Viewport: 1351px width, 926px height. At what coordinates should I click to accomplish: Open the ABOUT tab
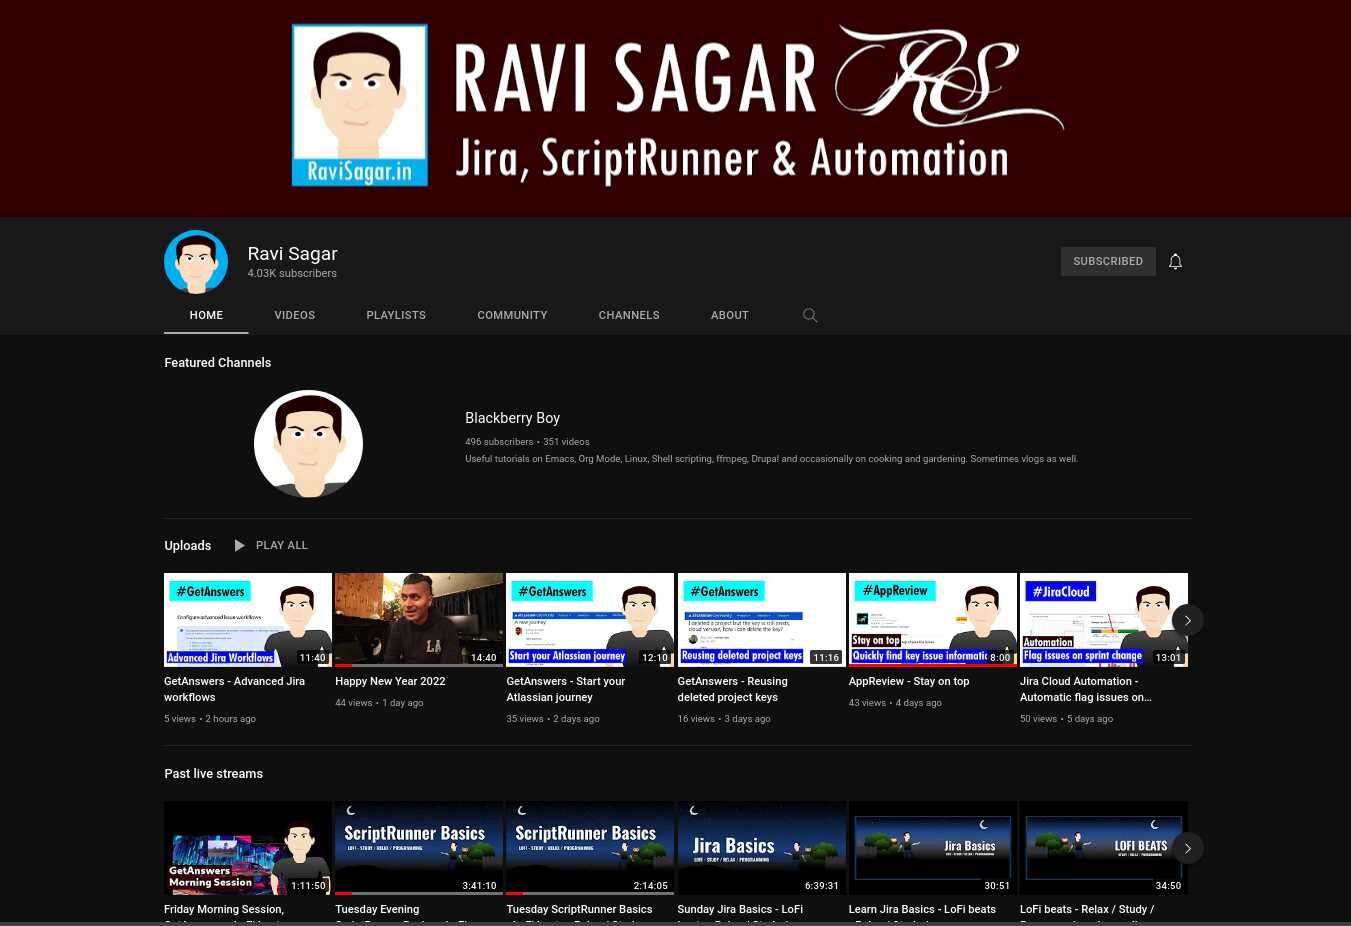tap(730, 315)
